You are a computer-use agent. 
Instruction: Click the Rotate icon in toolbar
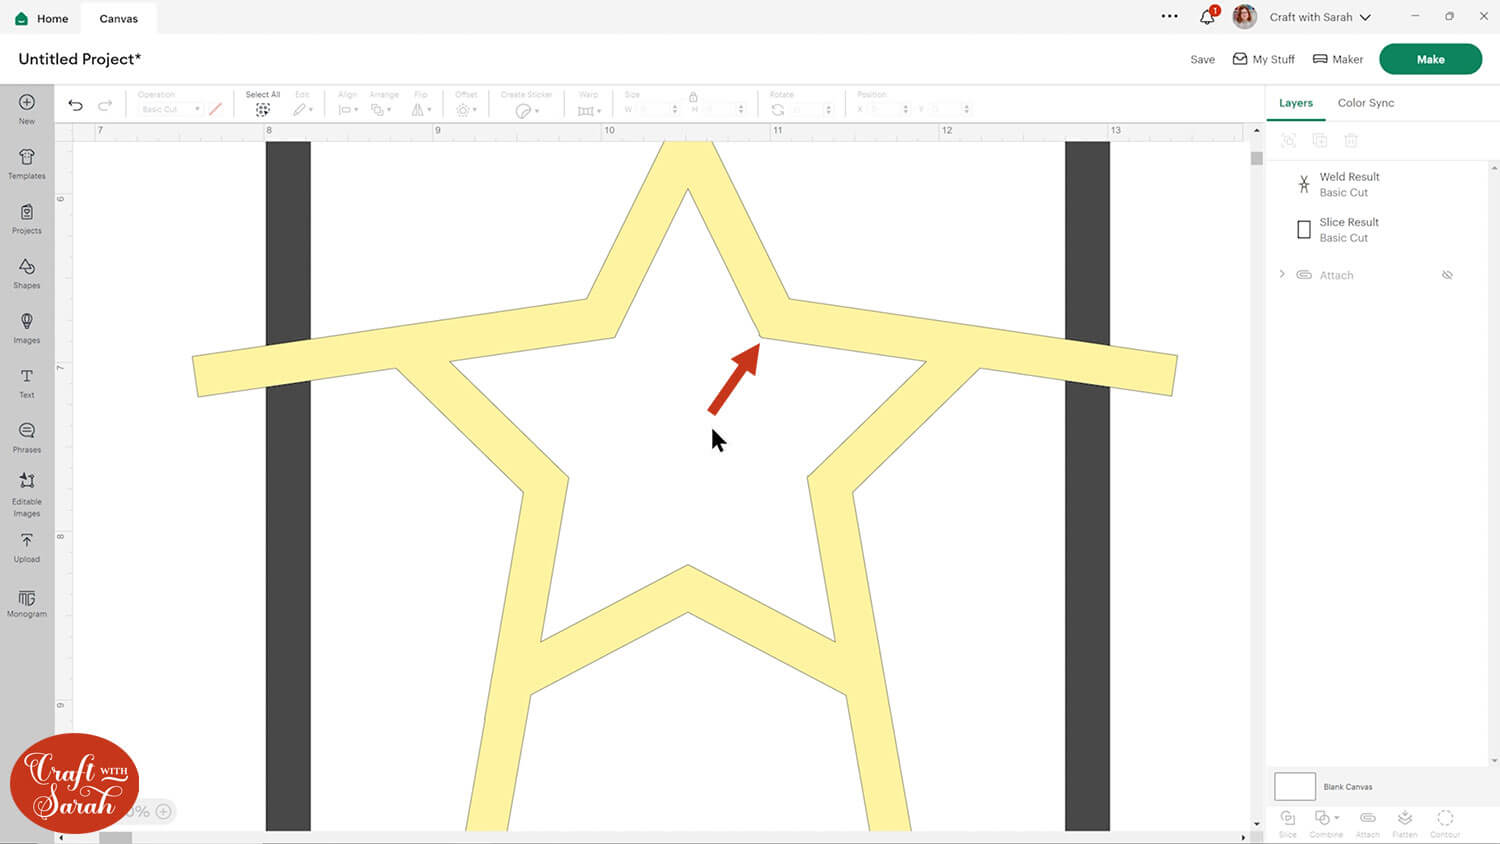click(777, 109)
